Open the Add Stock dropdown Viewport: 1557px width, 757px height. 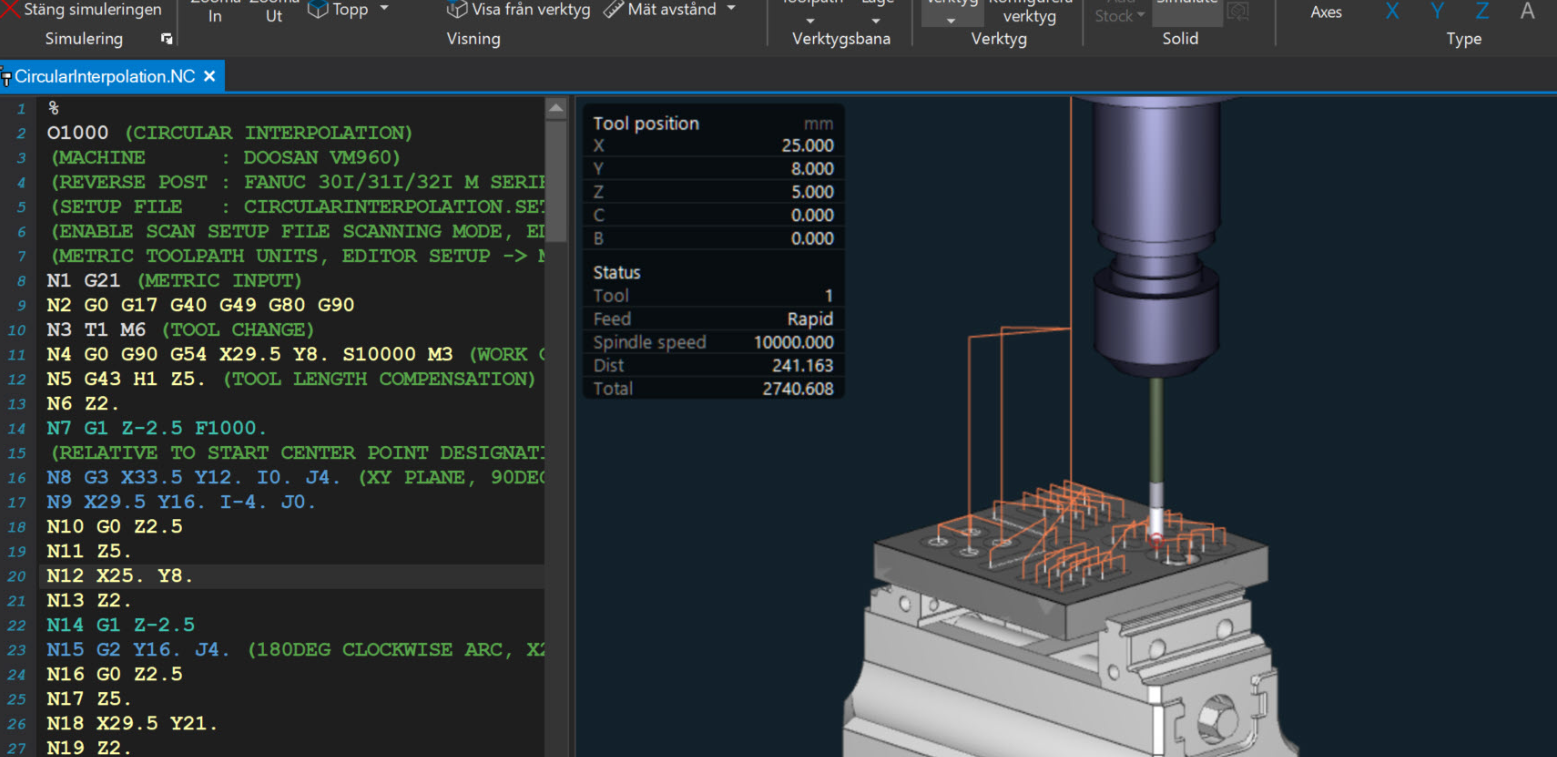(x=1119, y=12)
